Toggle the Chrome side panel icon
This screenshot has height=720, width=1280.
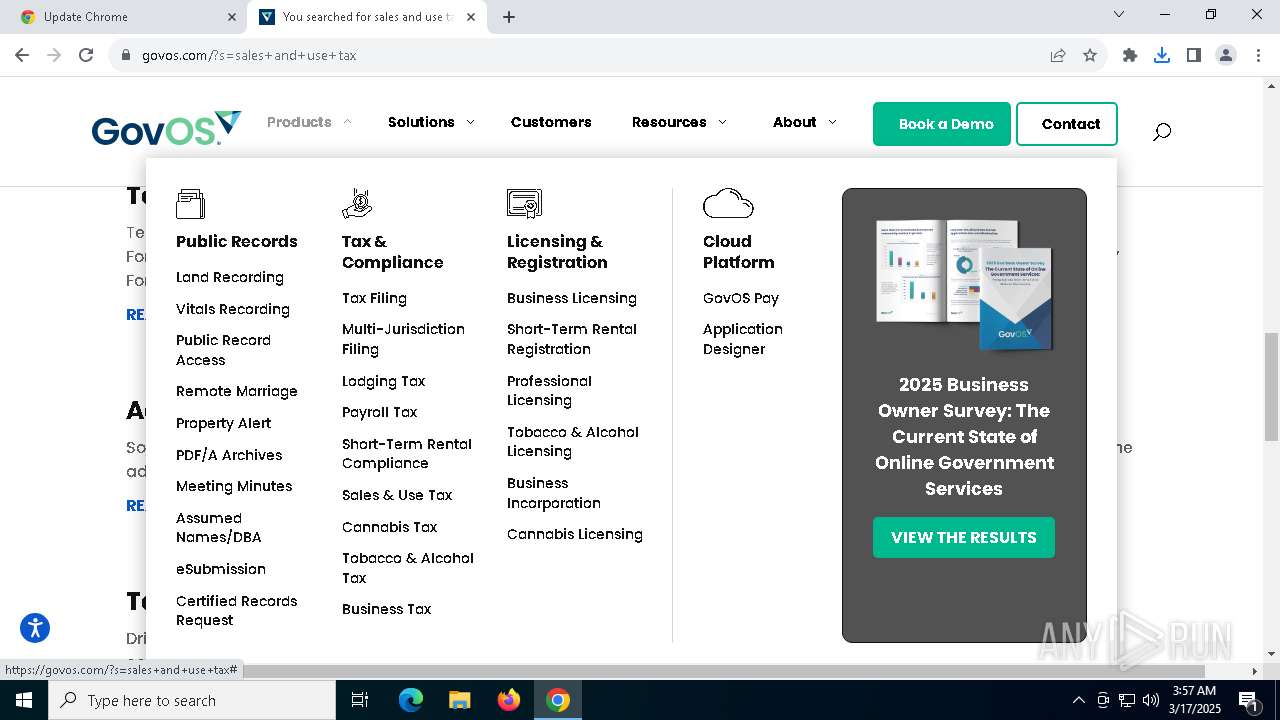point(1194,55)
